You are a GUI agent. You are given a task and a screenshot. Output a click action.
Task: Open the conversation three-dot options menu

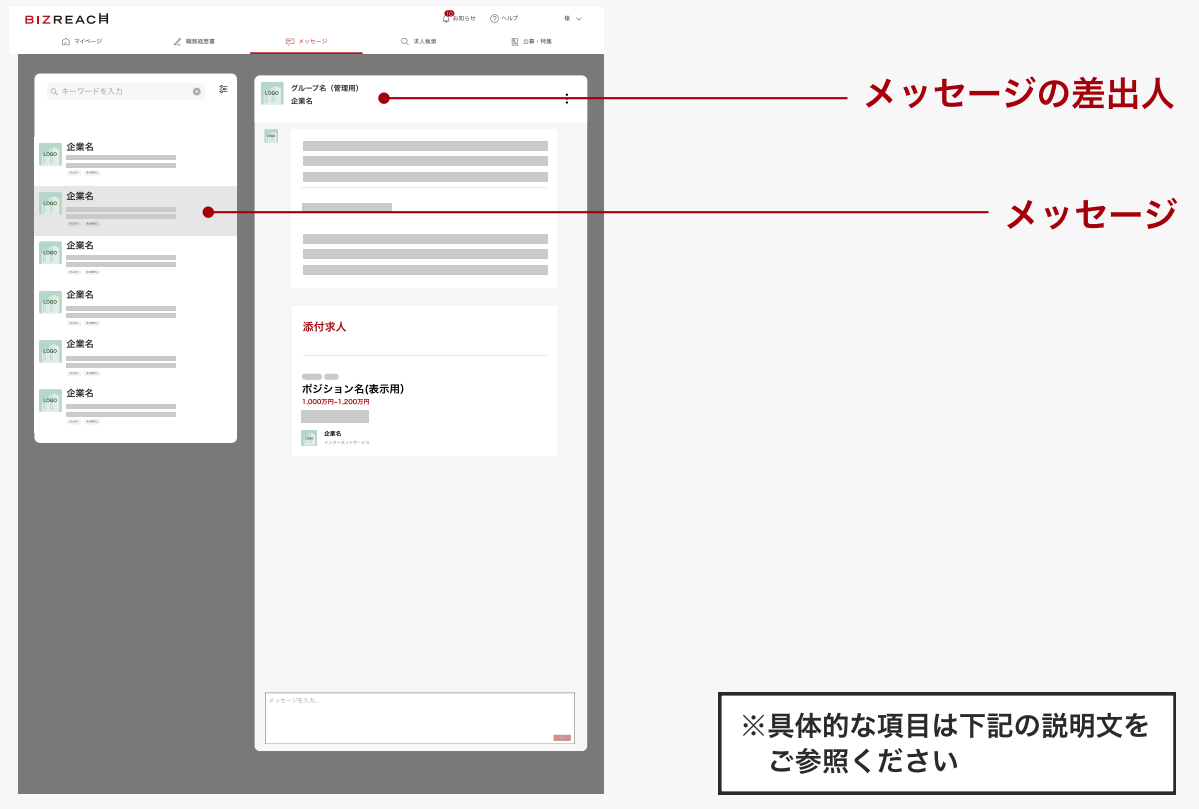pos(567,97)
